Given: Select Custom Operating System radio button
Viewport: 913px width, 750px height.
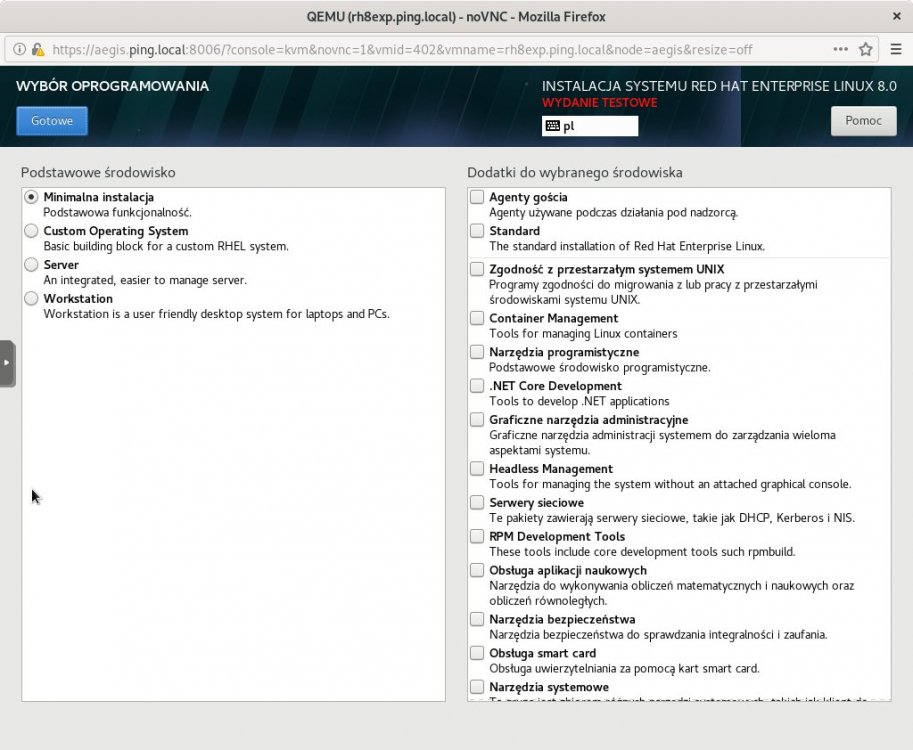Looking at the screenshot, I should [x=31, y=231].
